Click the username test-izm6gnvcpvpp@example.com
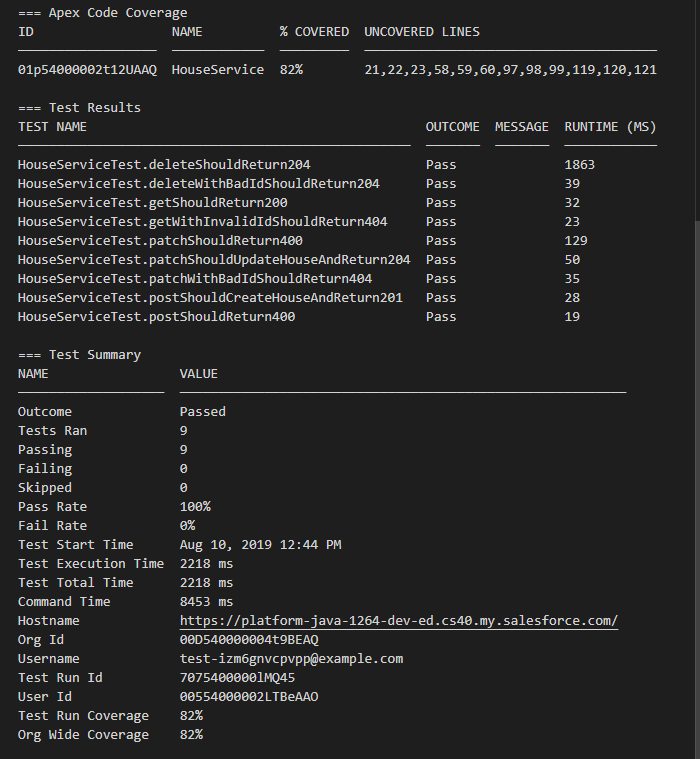The width and height of the screenshot is (700, 759). coord(291,658)
